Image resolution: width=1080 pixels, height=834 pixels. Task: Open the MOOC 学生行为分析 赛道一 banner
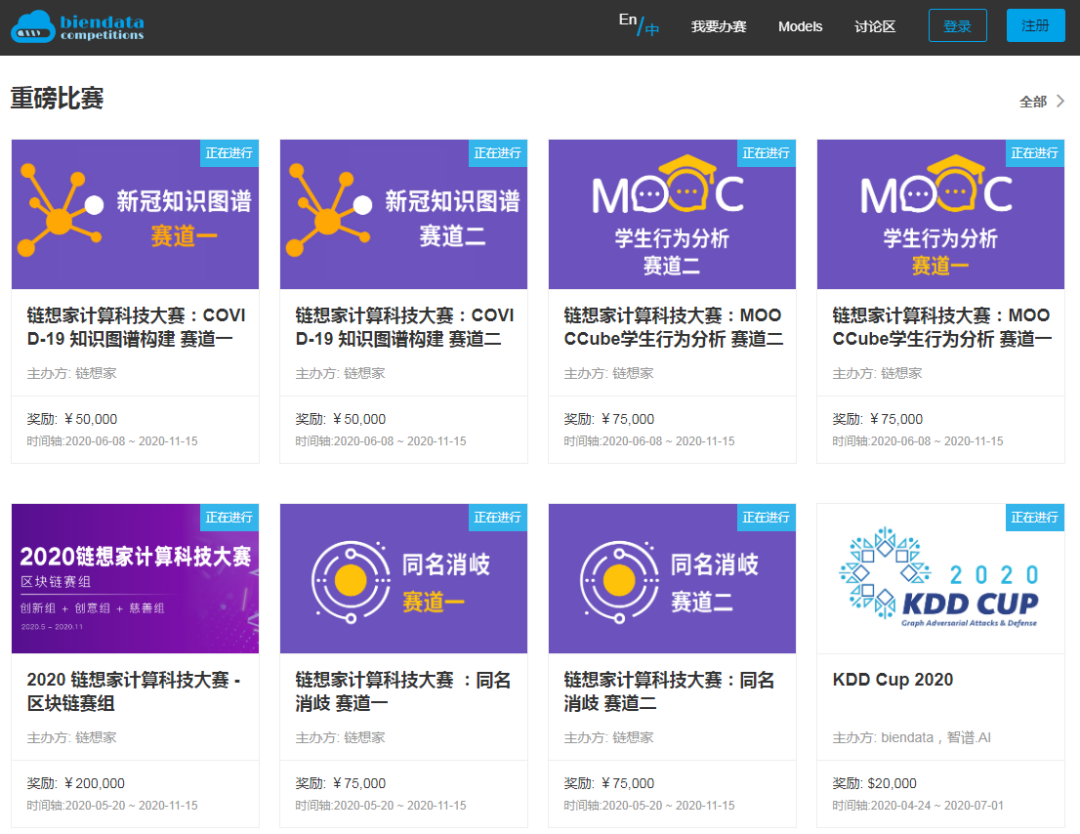941,214
